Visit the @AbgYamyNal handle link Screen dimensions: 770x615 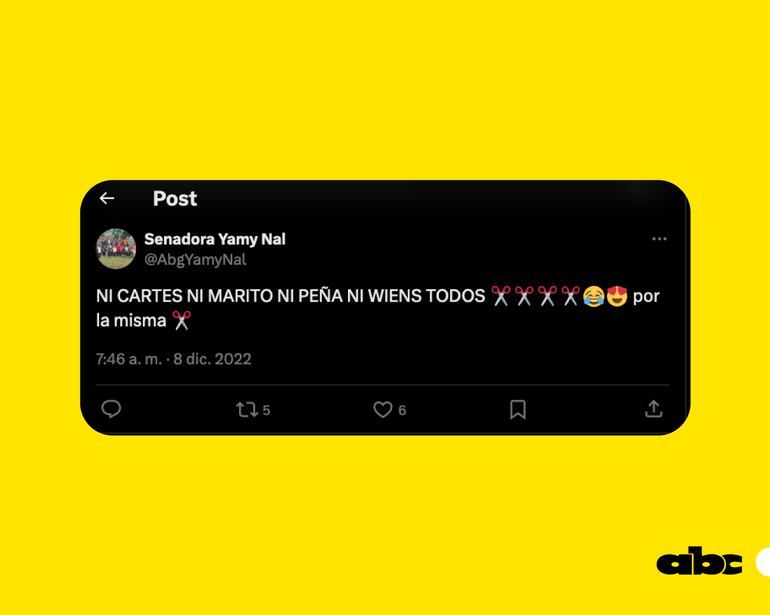[195, 259]
